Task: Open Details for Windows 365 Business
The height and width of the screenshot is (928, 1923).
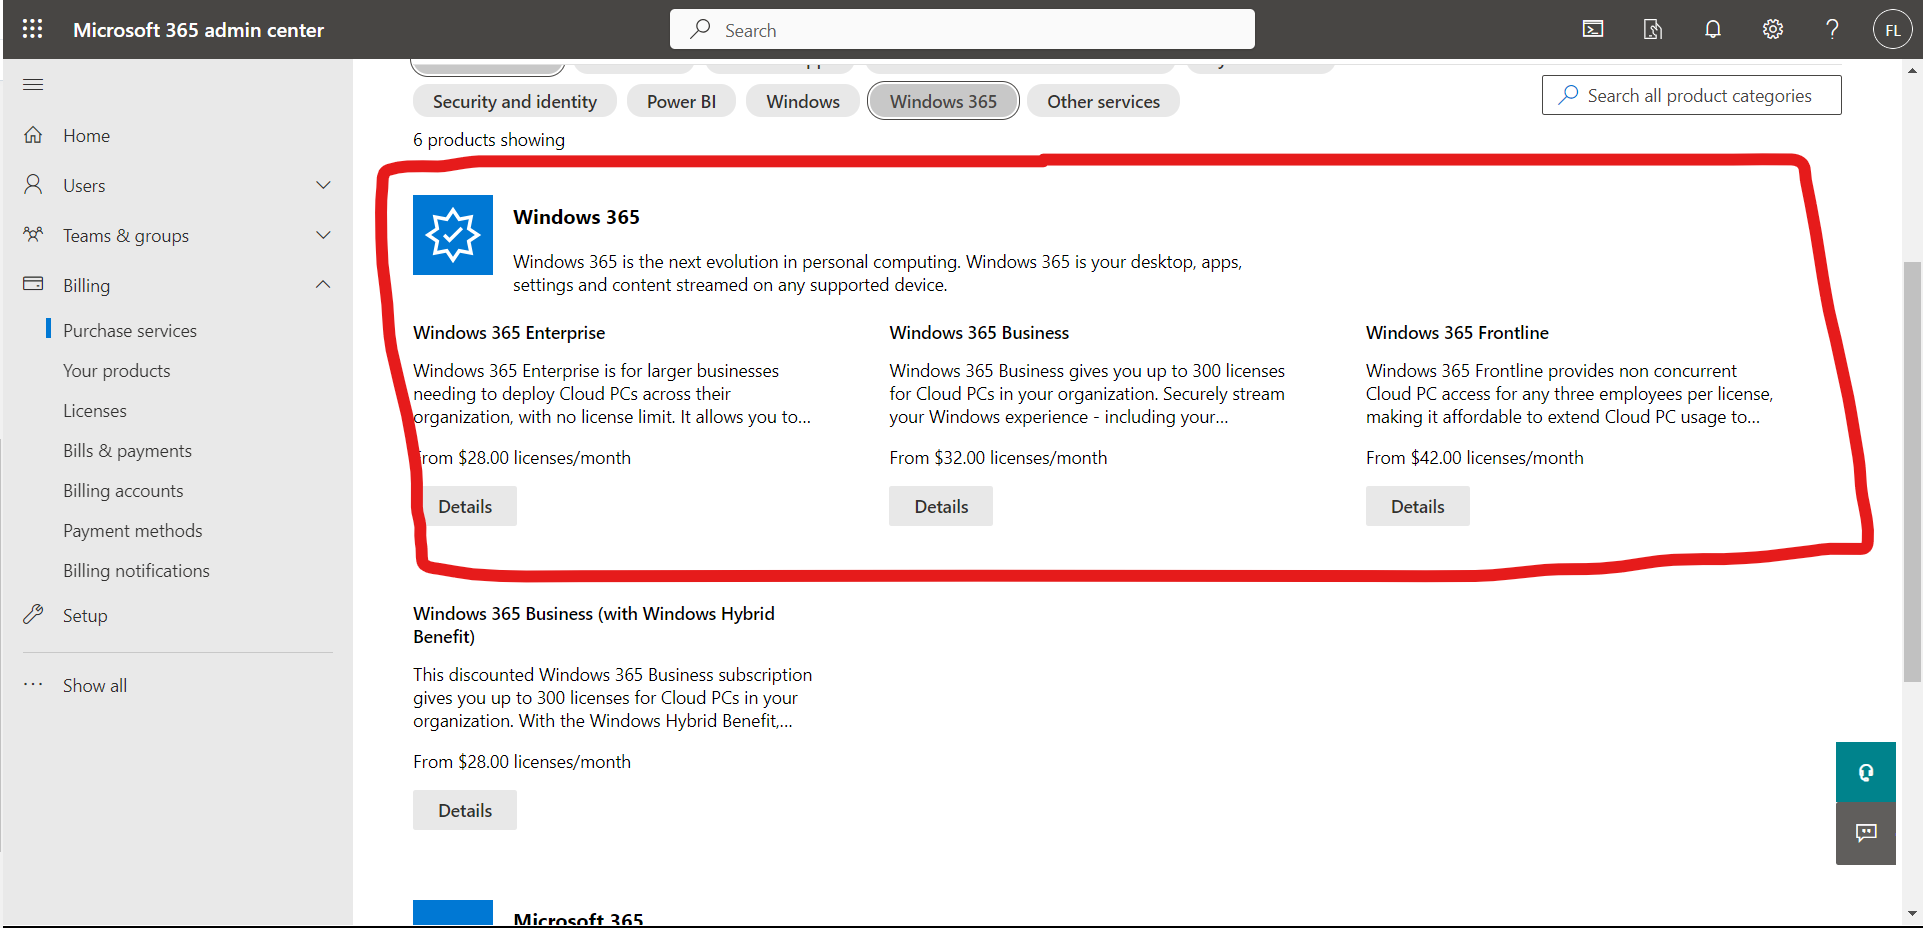Action: pyautogui.click(x=941, y=506)
